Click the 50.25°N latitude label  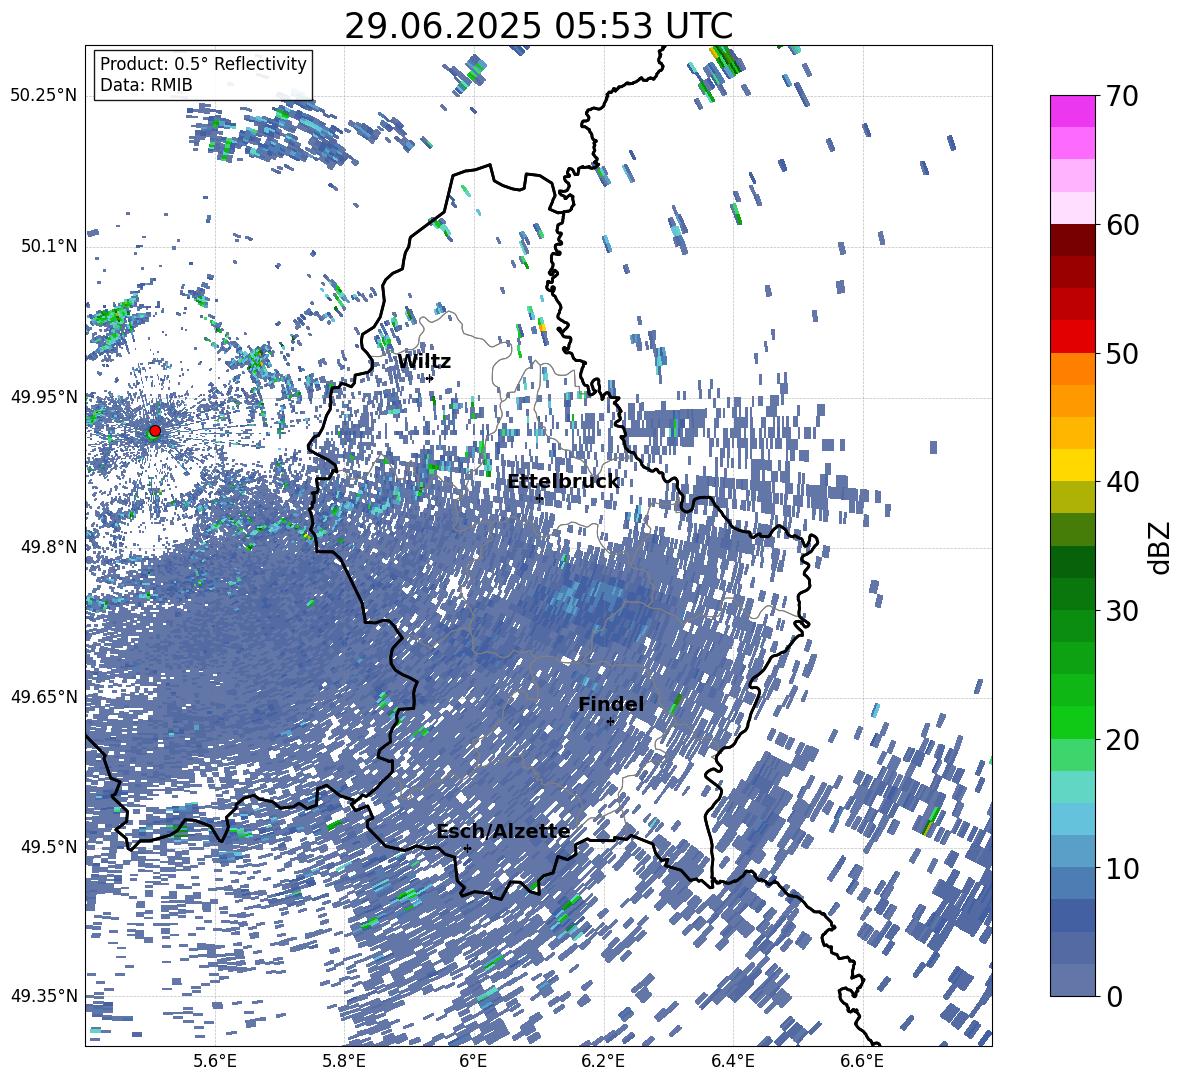(x=44, y=96)
